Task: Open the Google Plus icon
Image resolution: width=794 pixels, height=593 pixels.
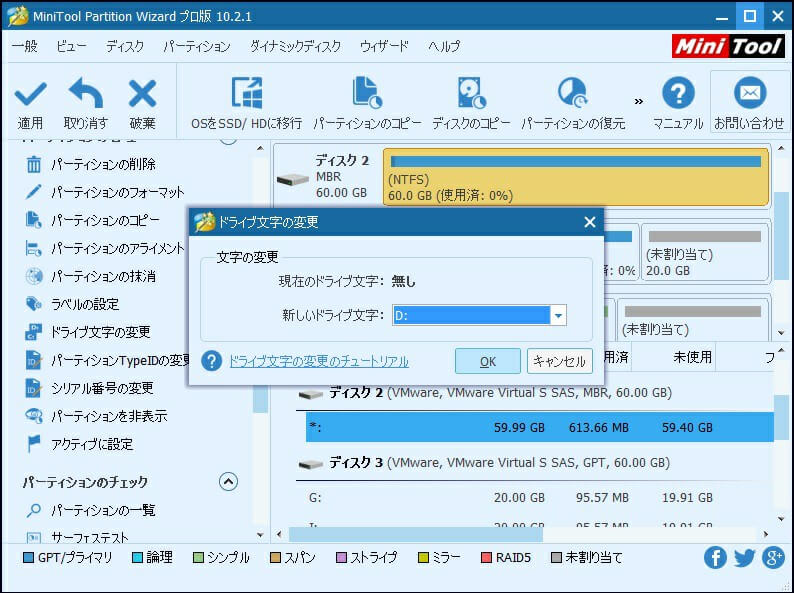Action: [x=774, y=558]
